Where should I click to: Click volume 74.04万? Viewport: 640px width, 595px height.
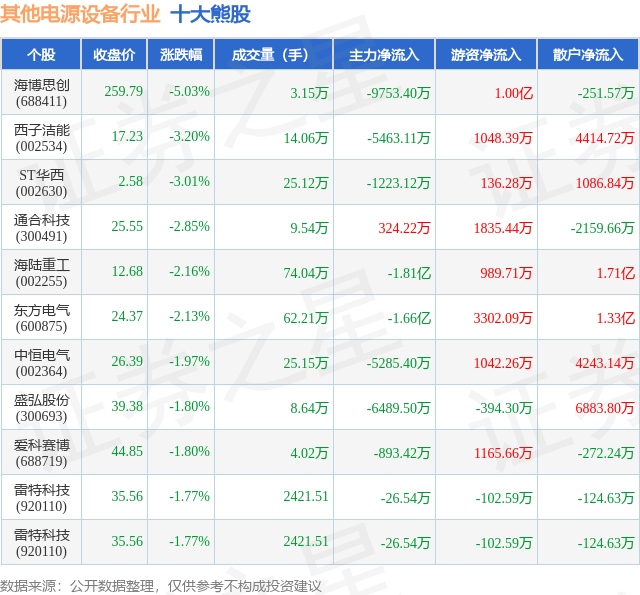click(306, 273)
